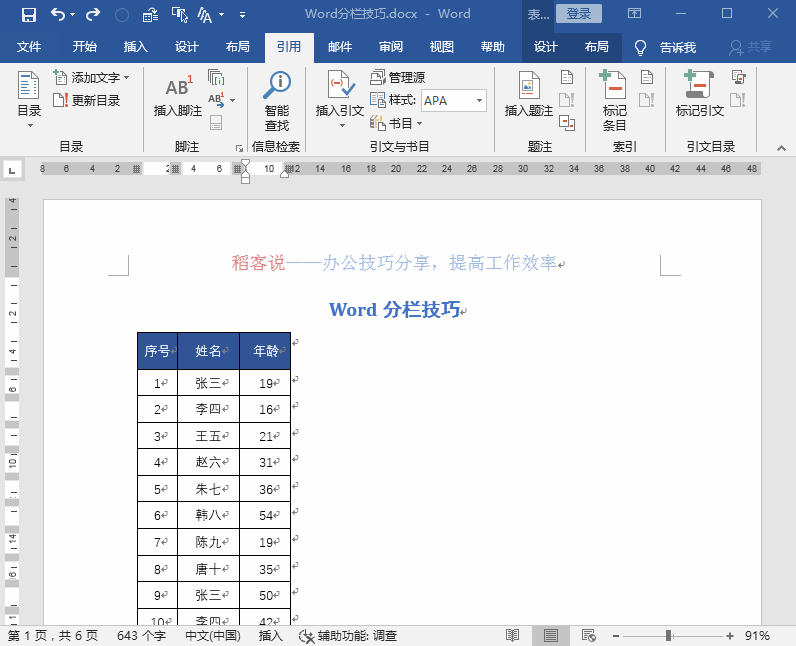This screenshot has width=796, height=646.
Task: Switch to Read Mode view
Action: tap(513, 635)
